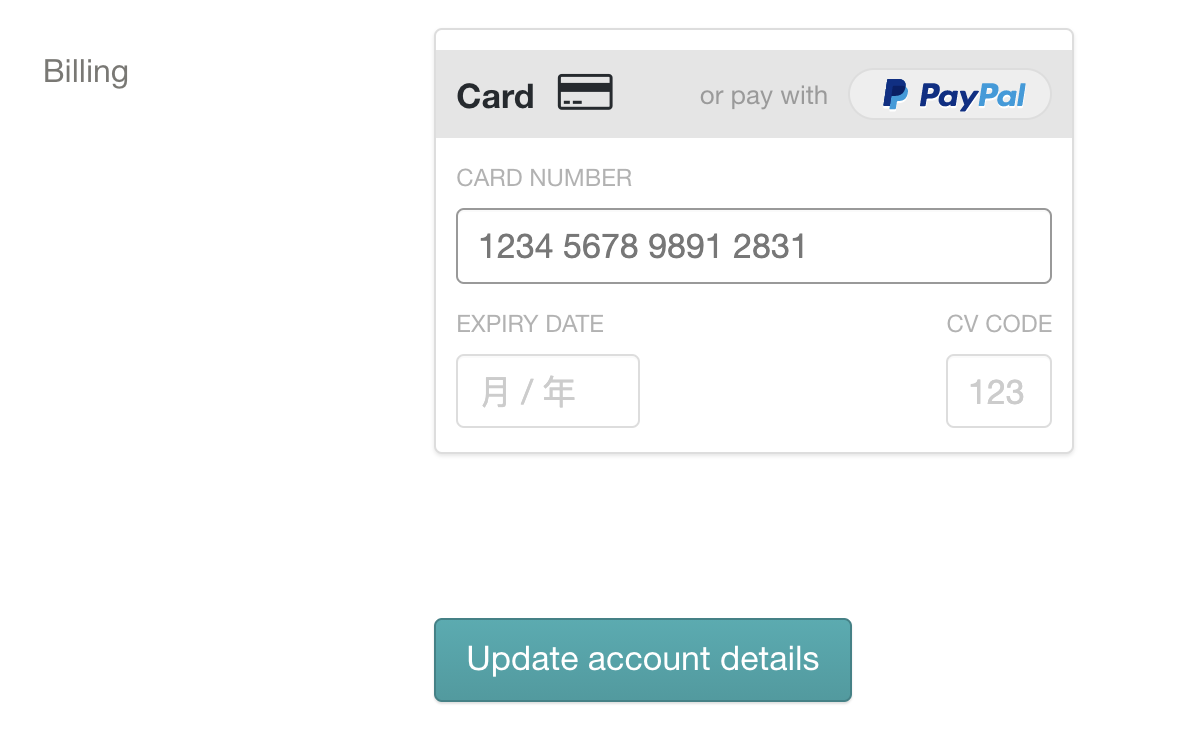The image size is (1200, 734).
Task: Click the 'or pay with' text
Action: (764, 96)
